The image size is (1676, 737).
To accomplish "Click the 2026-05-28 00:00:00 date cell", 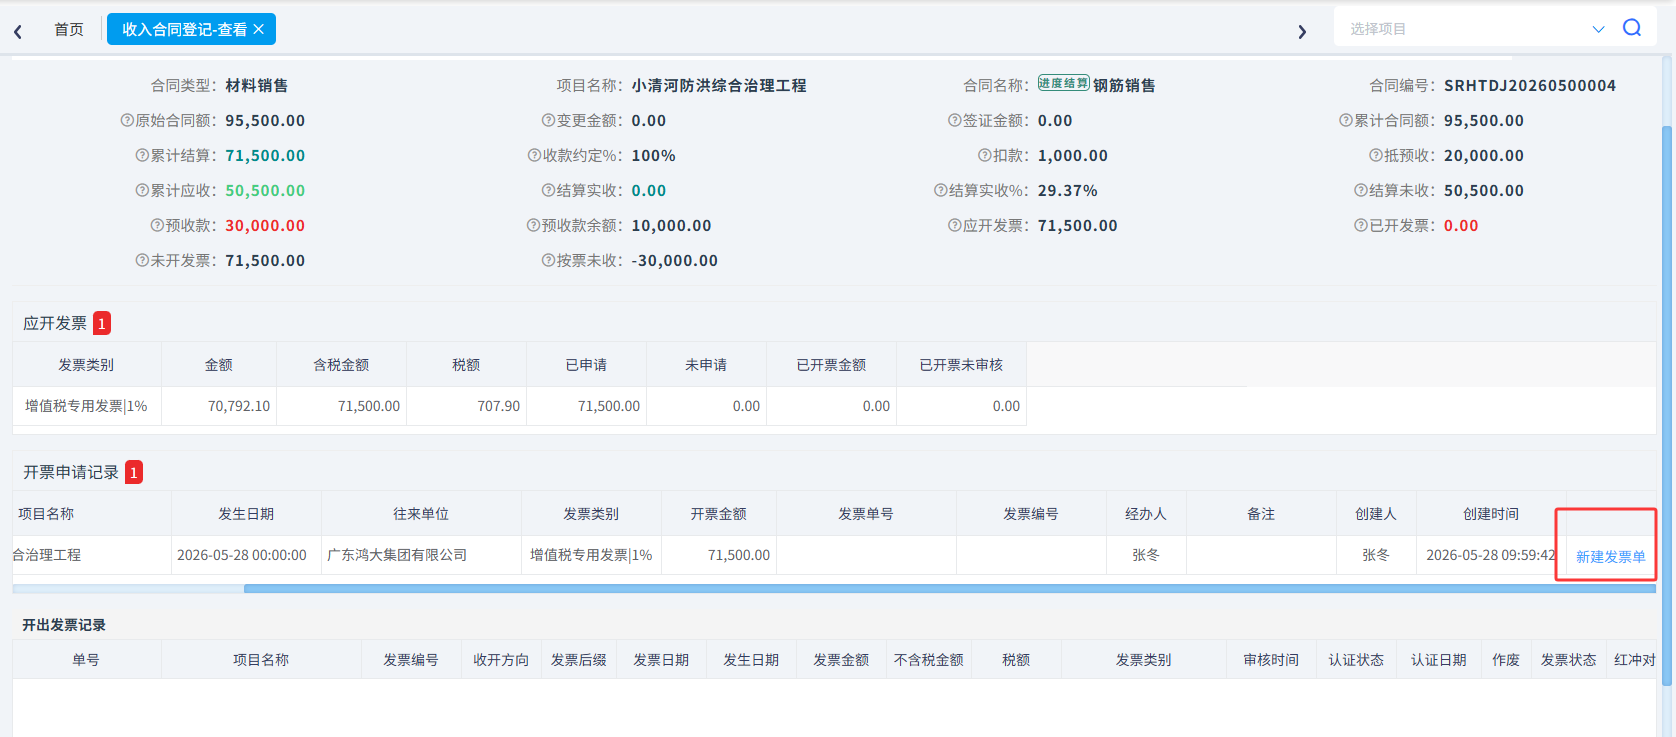I will (x=246, y=555).
